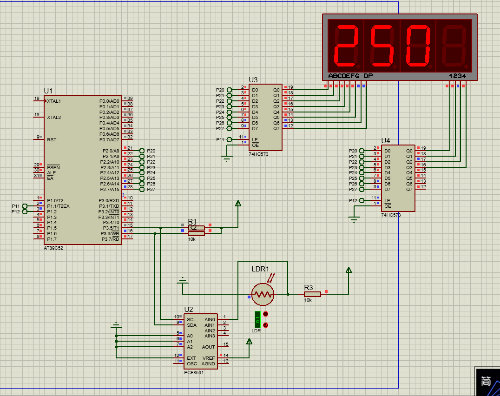Image resolution: width=500 pixels, height=396 pixels.
Task: Click the LDR increase-light red button
Action: coord(266,314)
